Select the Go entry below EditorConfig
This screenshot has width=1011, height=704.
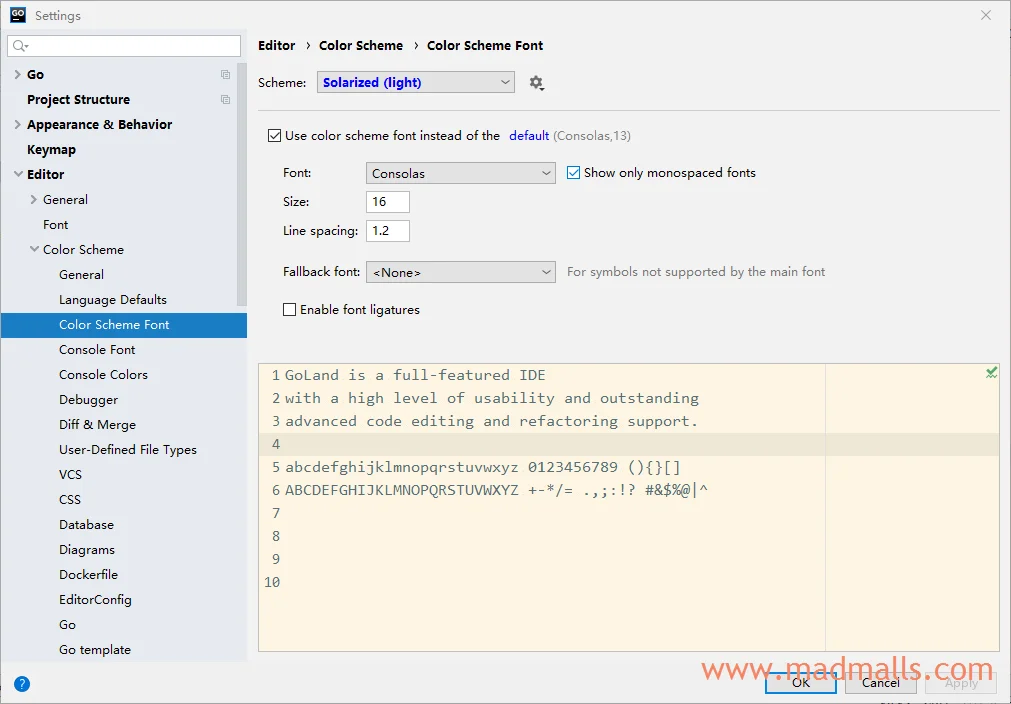(67, 625)
